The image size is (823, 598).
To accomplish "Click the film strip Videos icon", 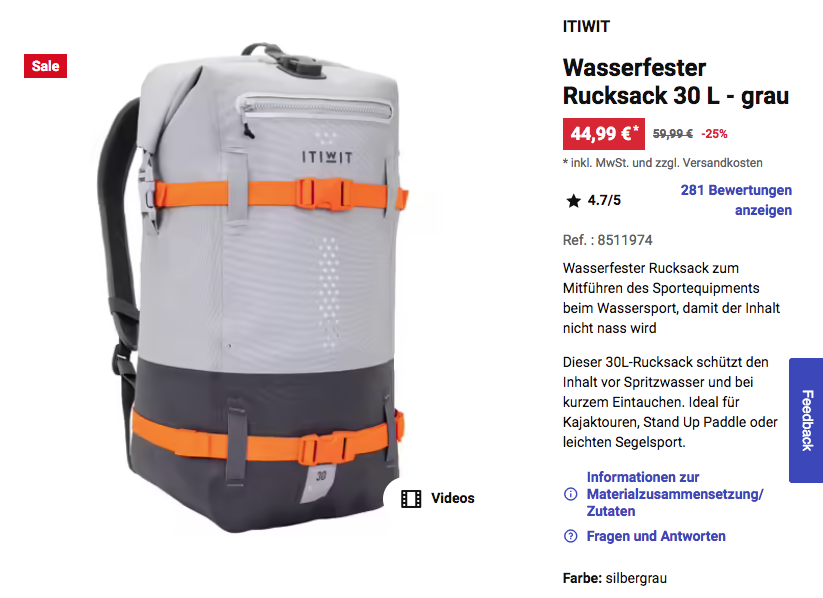I will (x=411, y=498).
